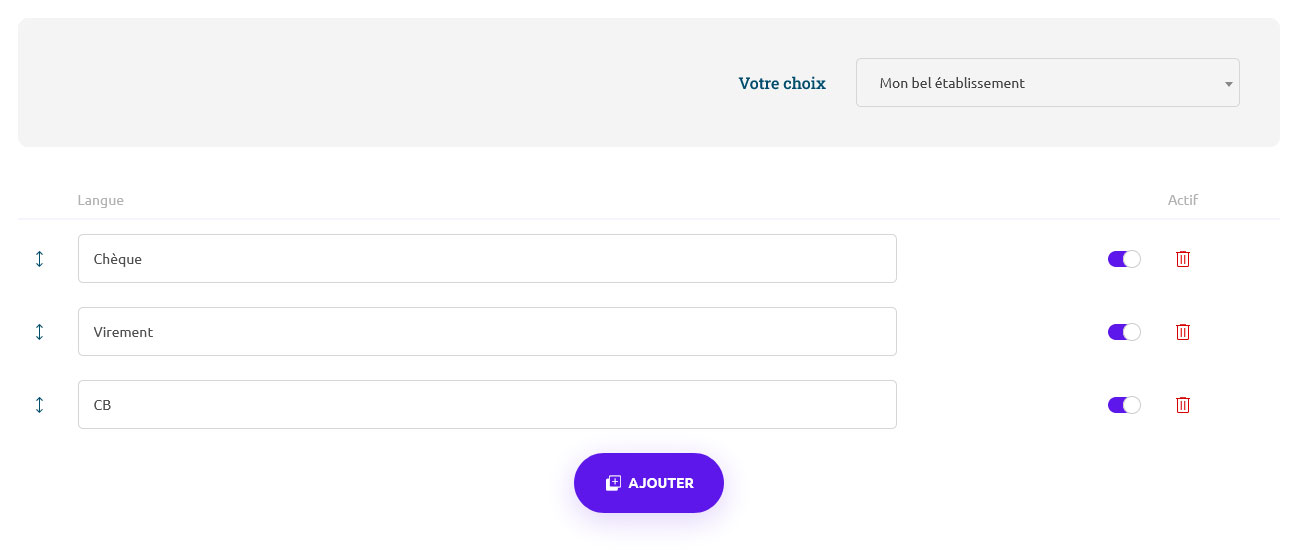Viewport: 1293px width, 550px height.
Task: Delete the CB row with its trash icon
Action: [x=1183, y=405]
